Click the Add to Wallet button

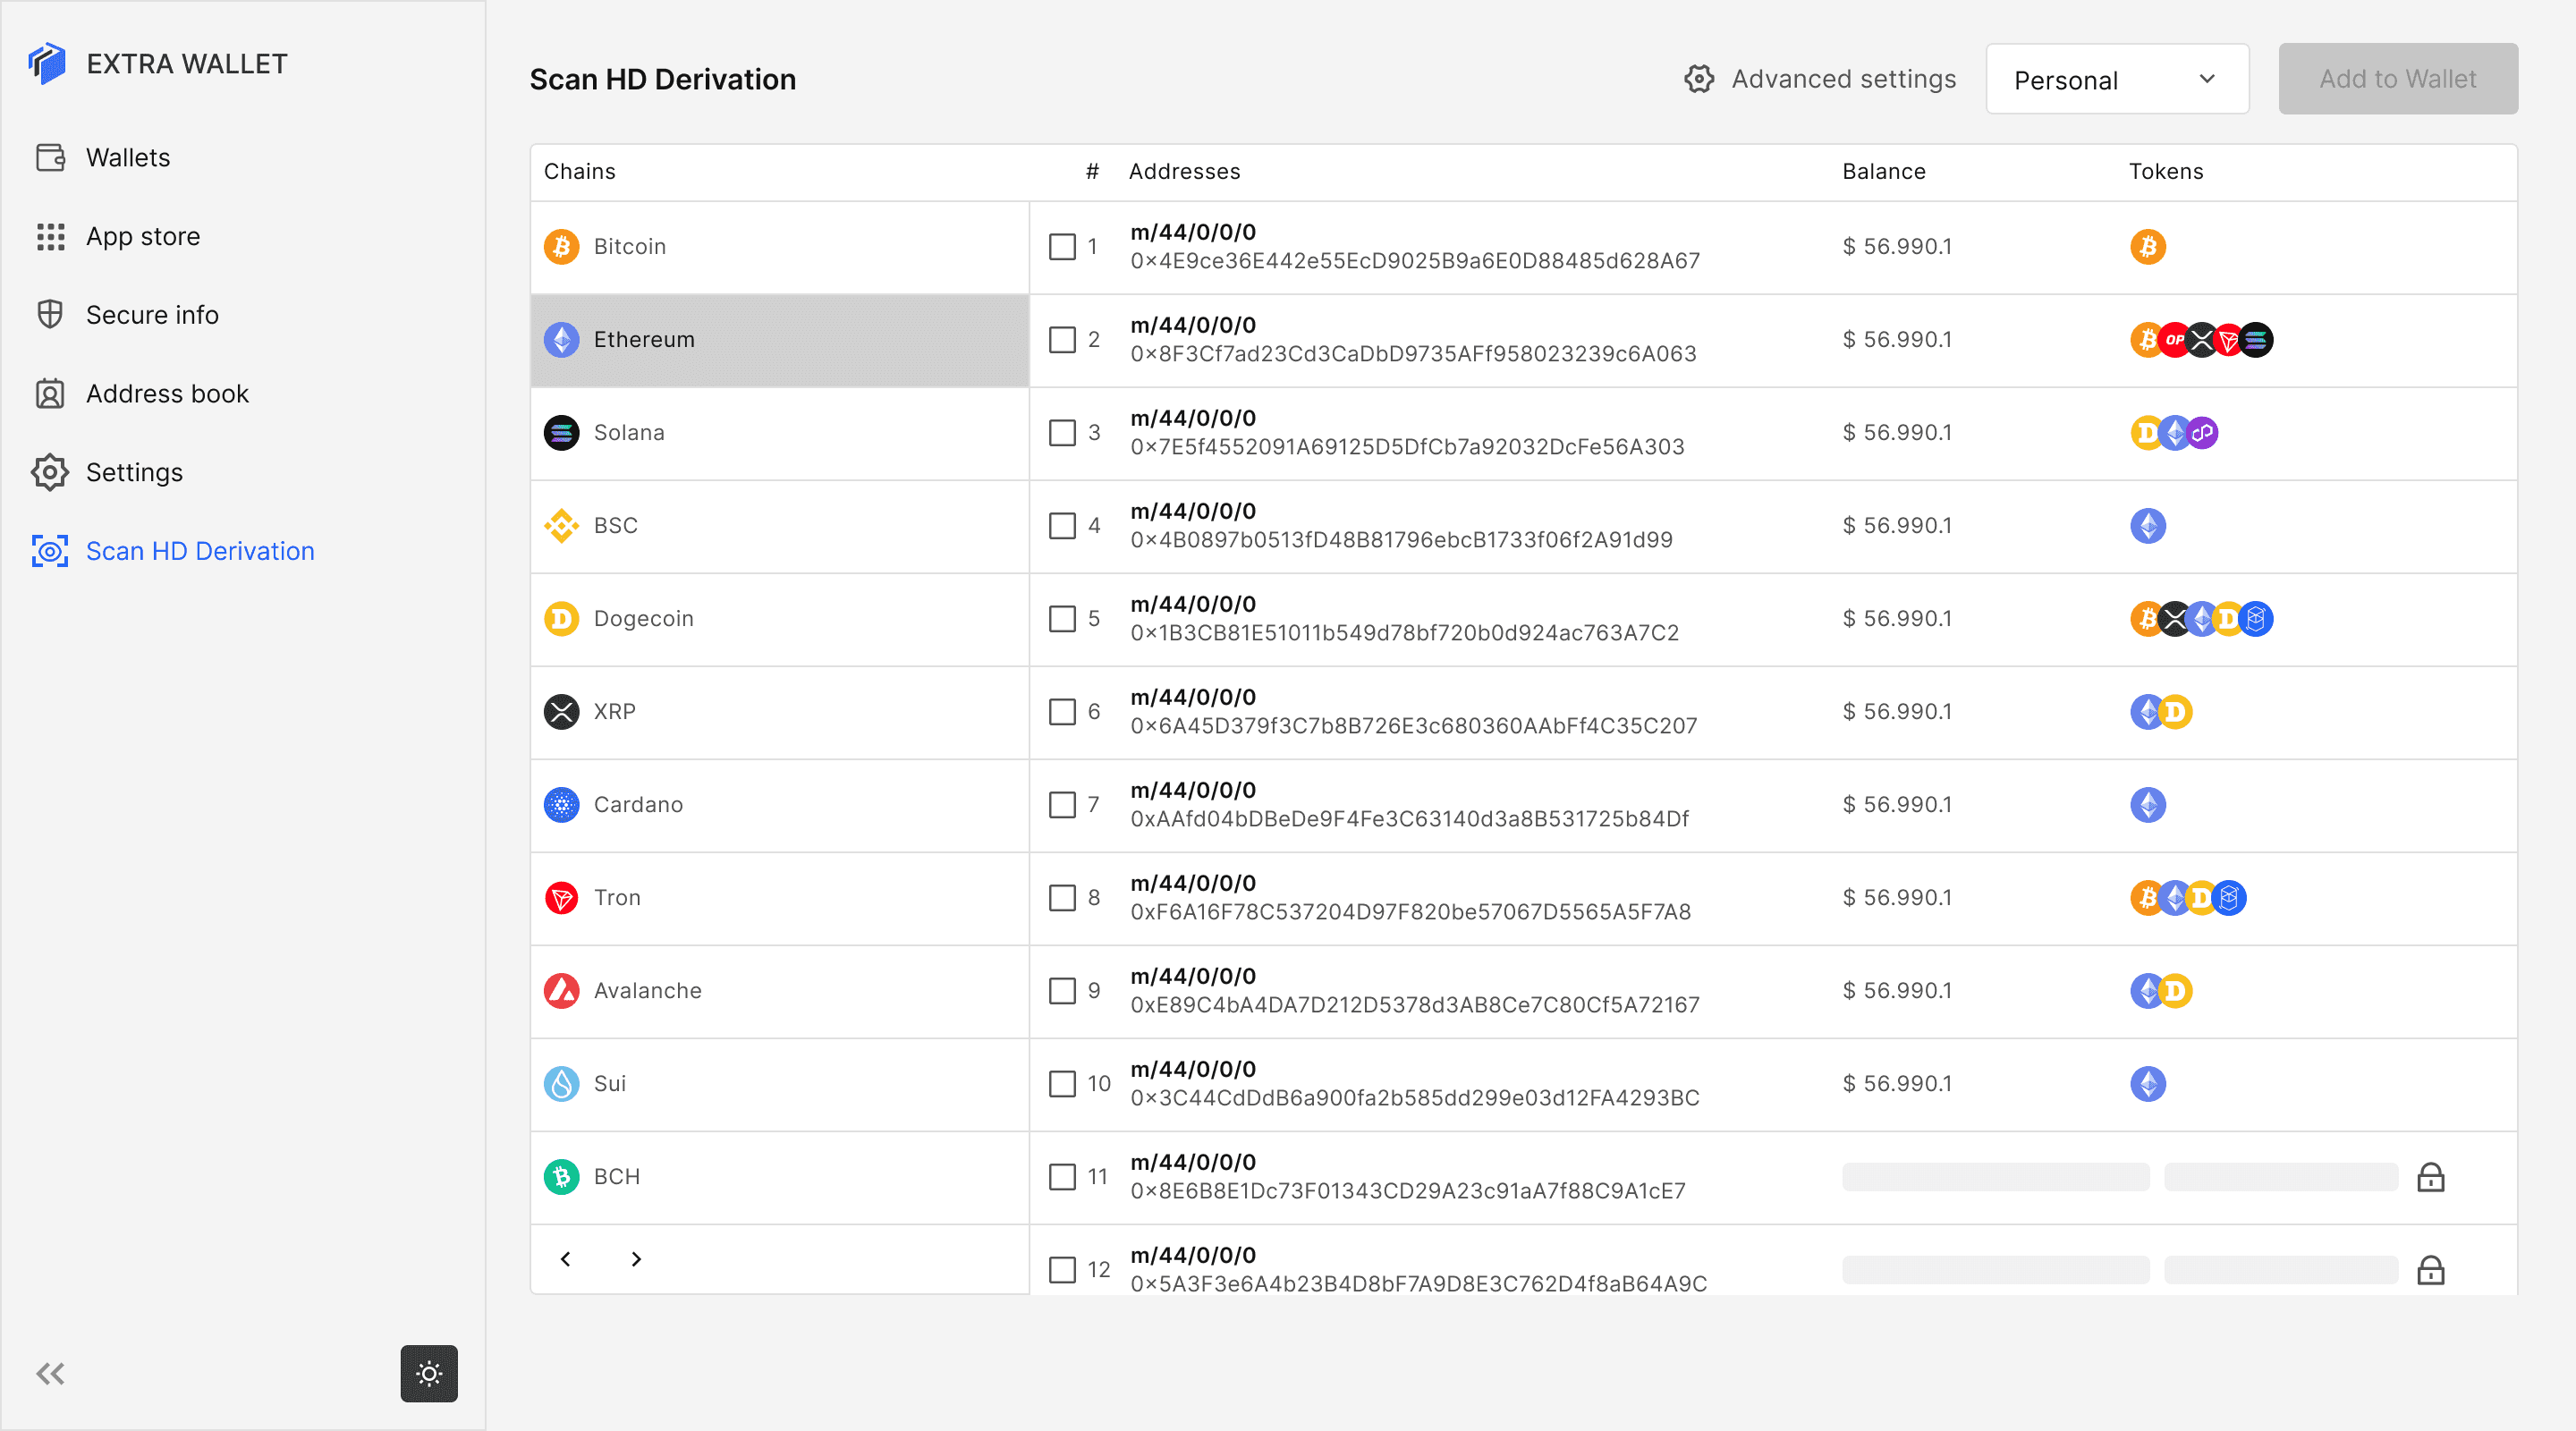pyautogui.click(x=2397, y=79)
